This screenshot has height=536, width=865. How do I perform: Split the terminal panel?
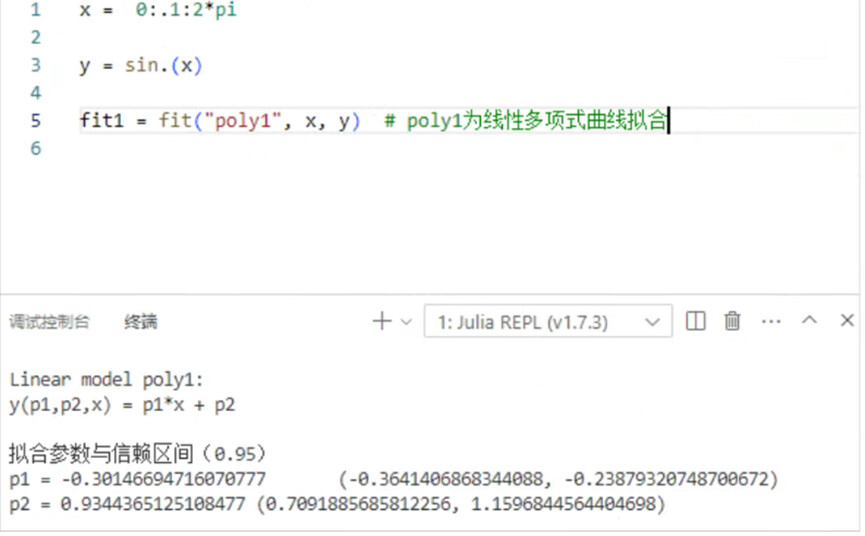coord(695,321)
